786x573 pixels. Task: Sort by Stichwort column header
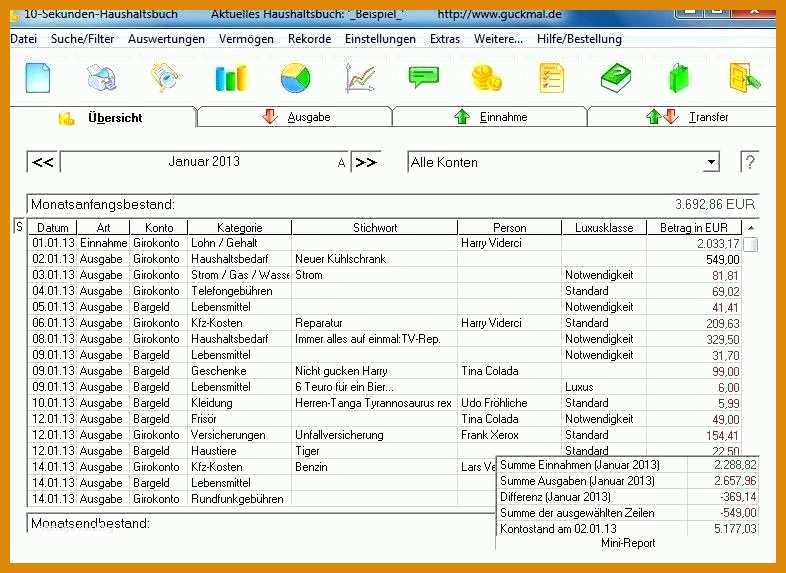tap(375, 228)
